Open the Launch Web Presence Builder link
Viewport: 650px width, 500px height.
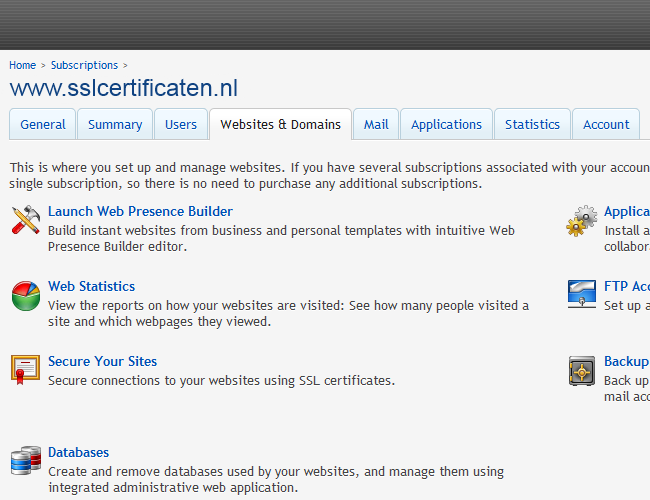point(140,211)
